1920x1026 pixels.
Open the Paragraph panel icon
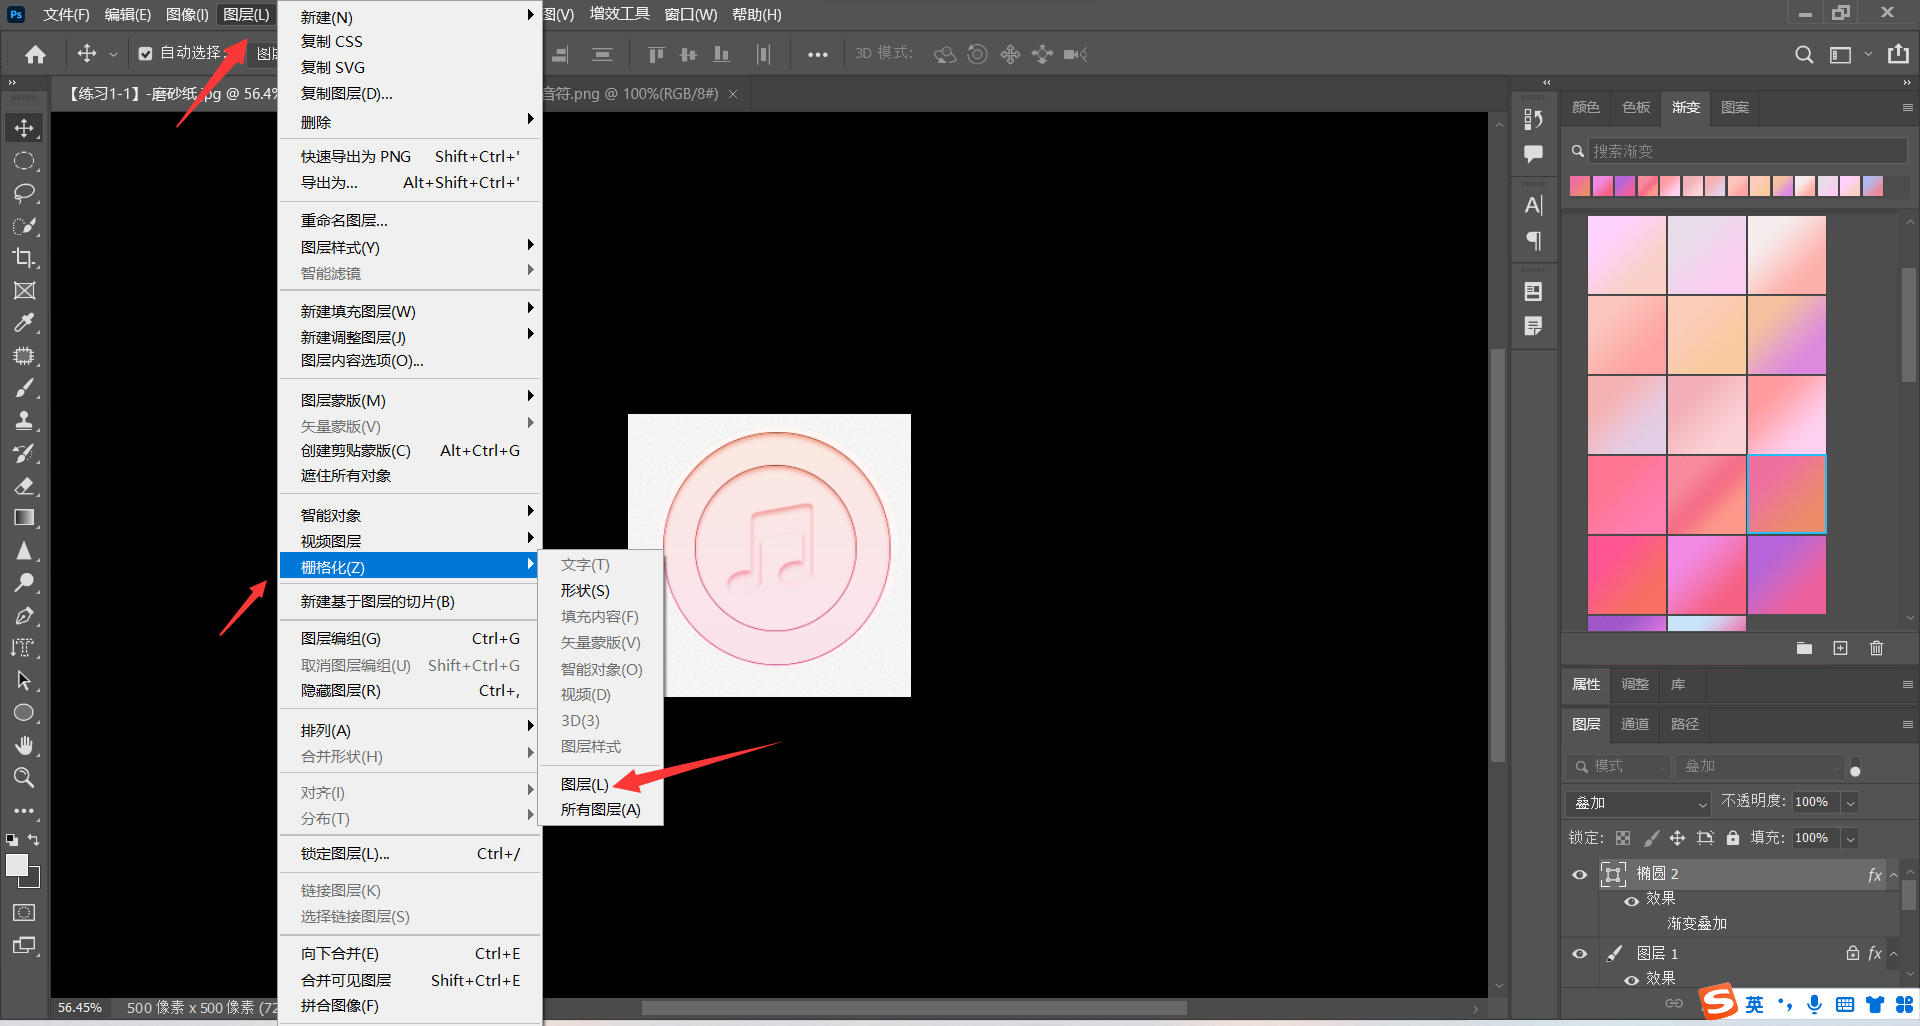pyautogui.click(x=1533, y=241)
